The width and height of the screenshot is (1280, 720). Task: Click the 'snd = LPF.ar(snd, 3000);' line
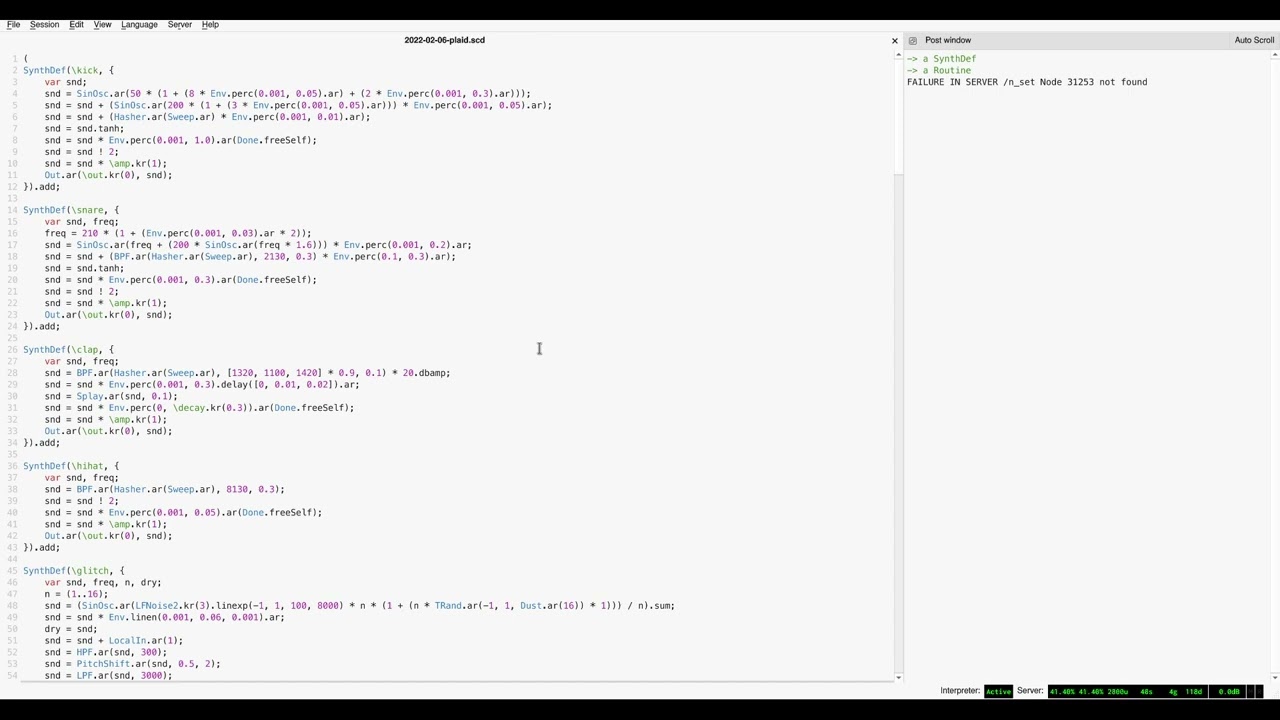point(108,676)
